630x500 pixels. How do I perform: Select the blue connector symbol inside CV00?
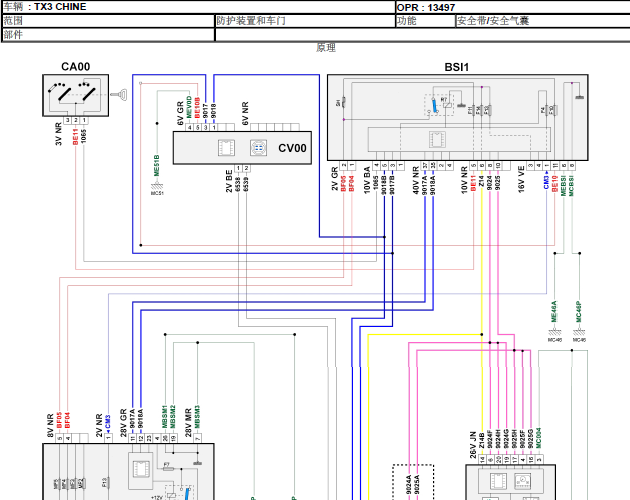(258, 148)
